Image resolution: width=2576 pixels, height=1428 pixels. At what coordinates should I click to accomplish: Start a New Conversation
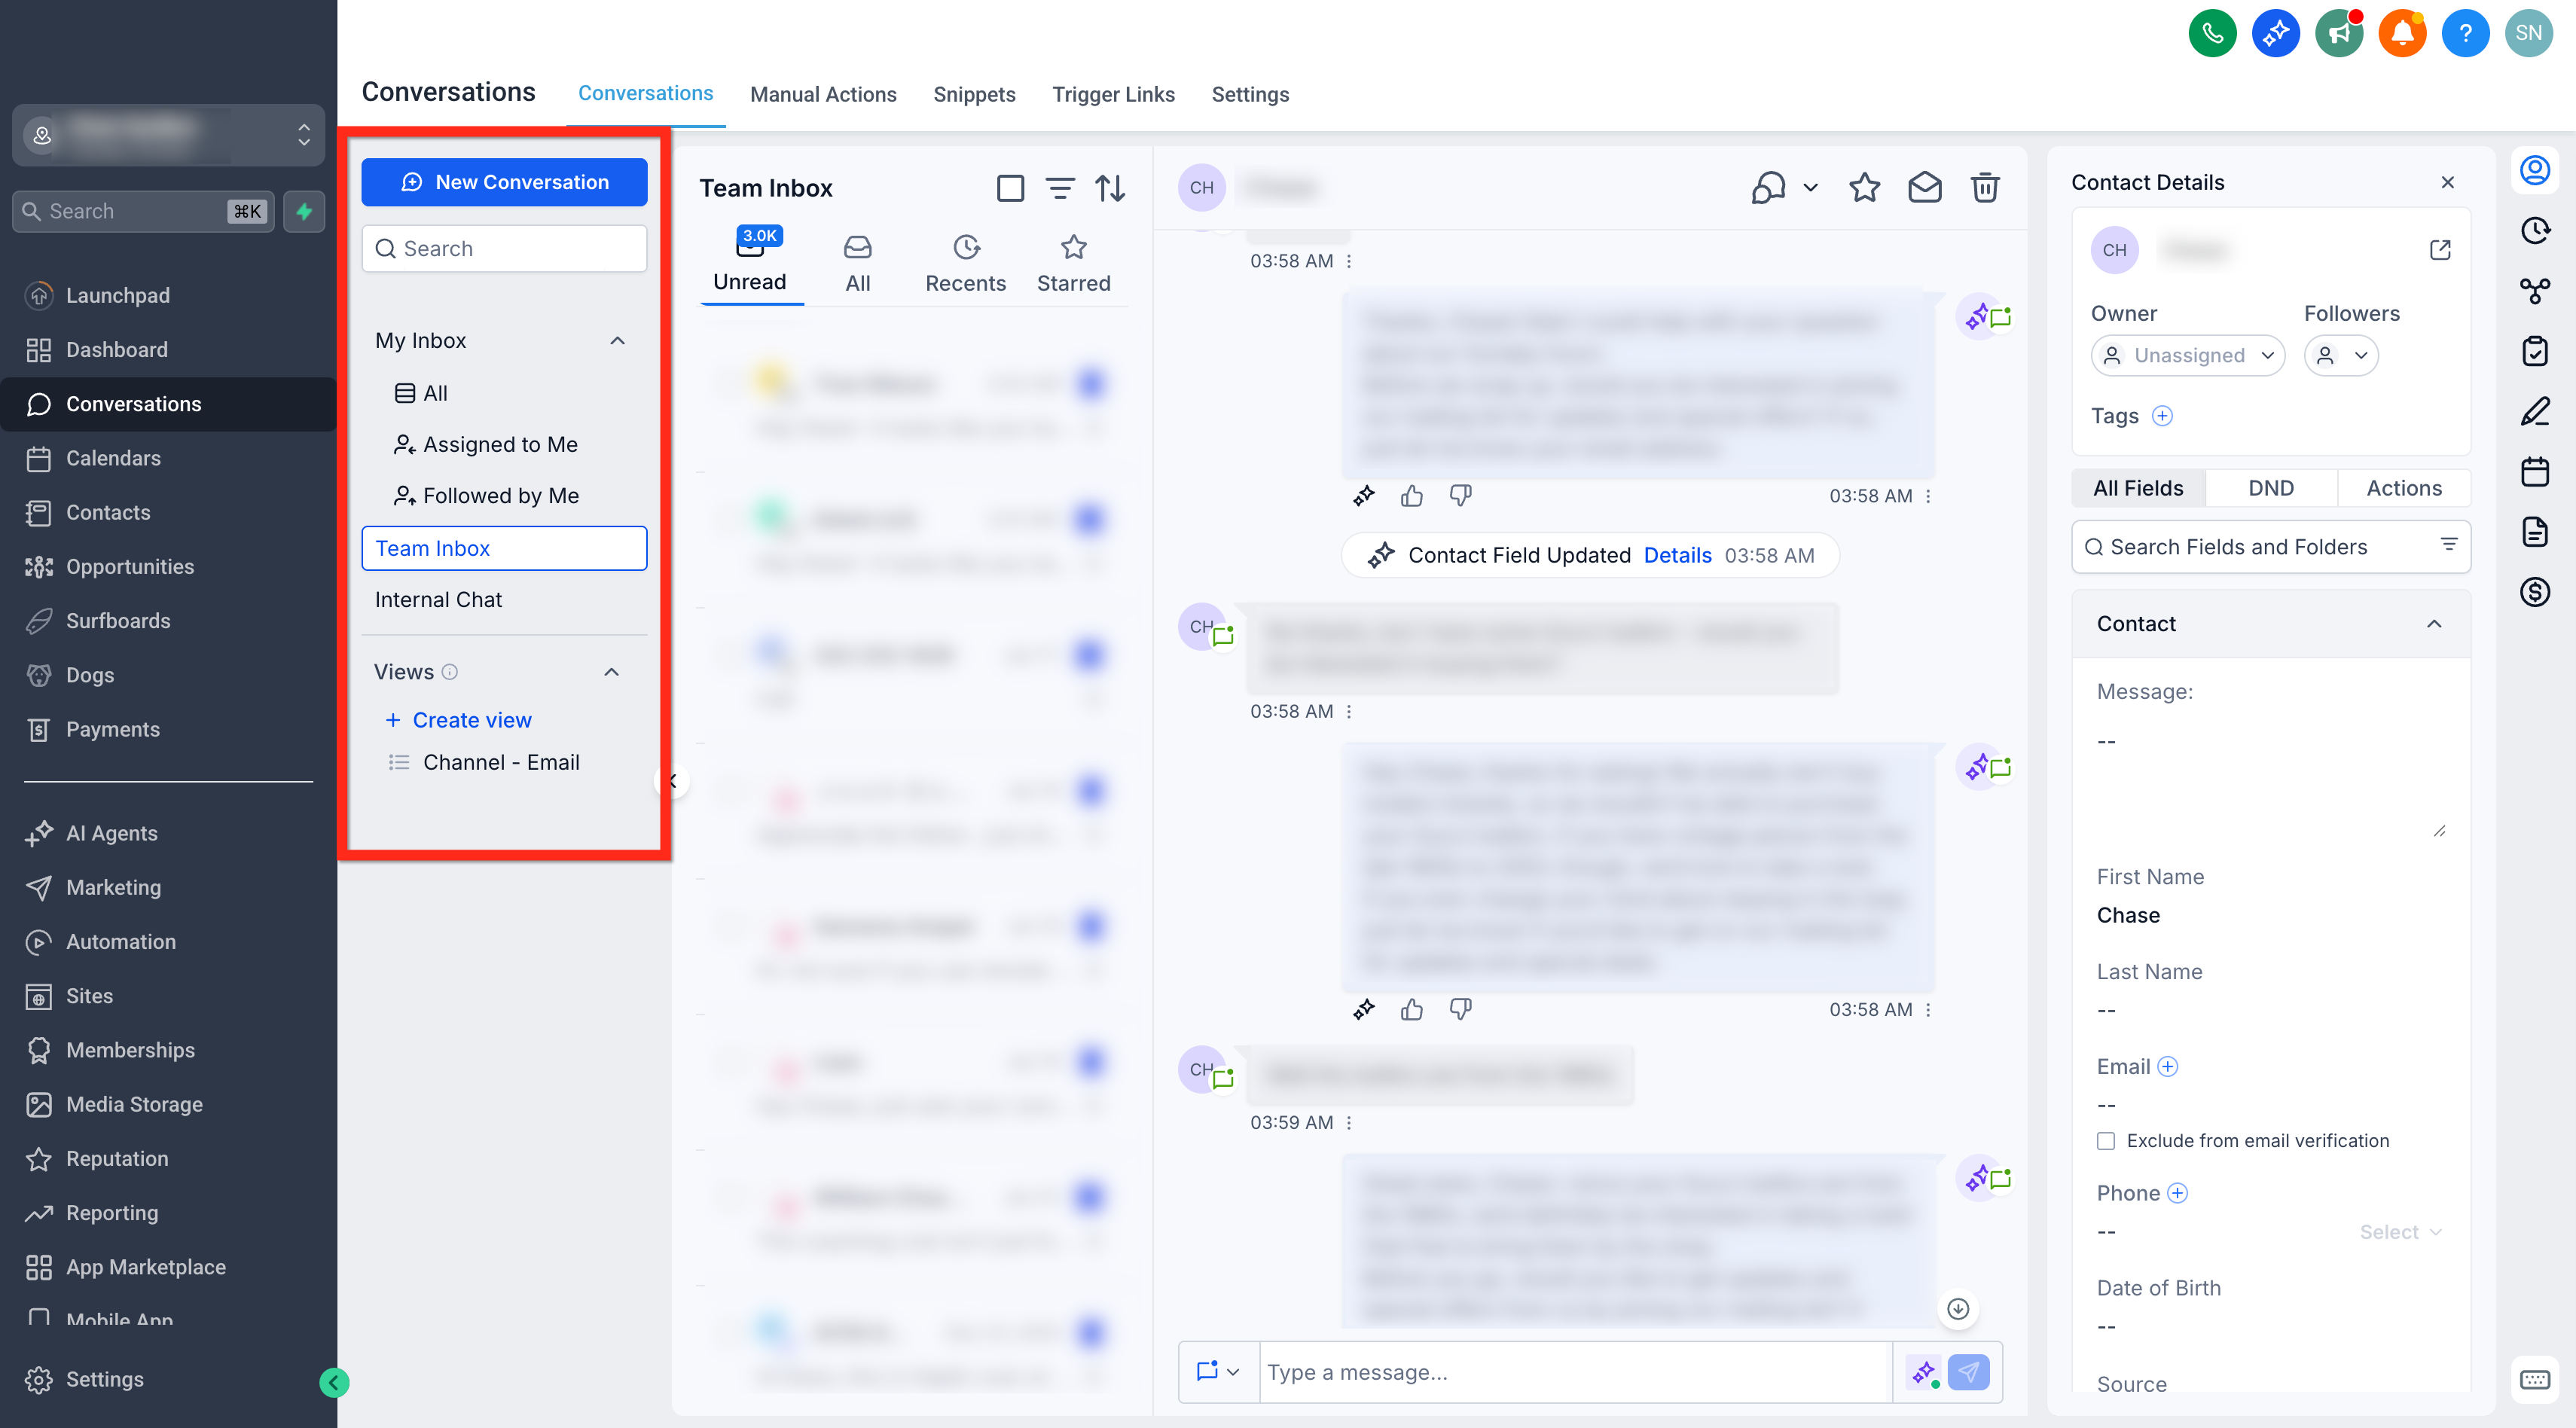pos(504,182)
